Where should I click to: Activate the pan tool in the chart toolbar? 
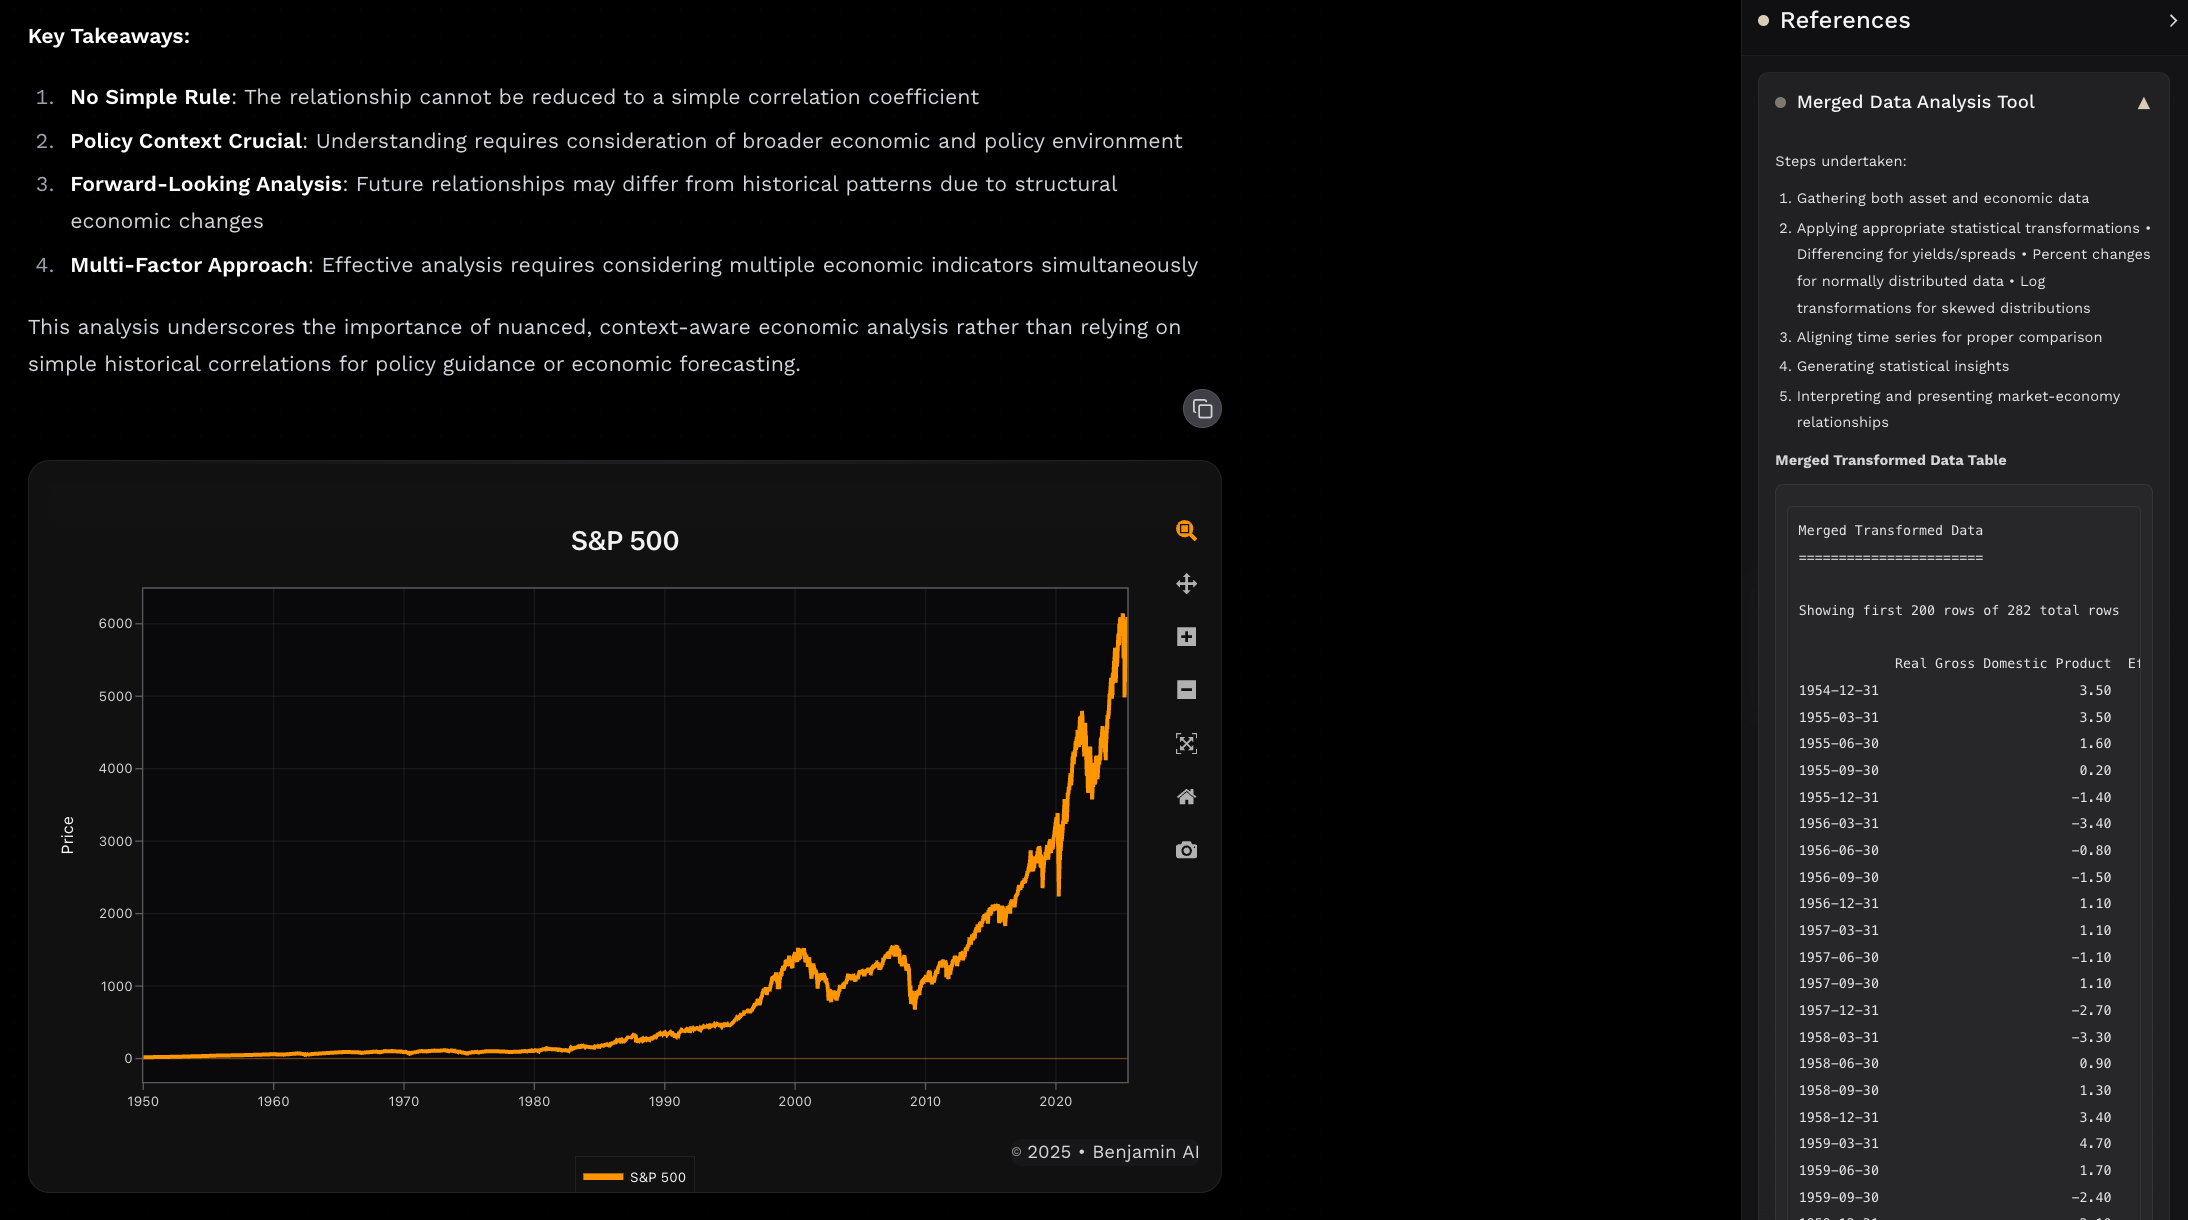1186,583
